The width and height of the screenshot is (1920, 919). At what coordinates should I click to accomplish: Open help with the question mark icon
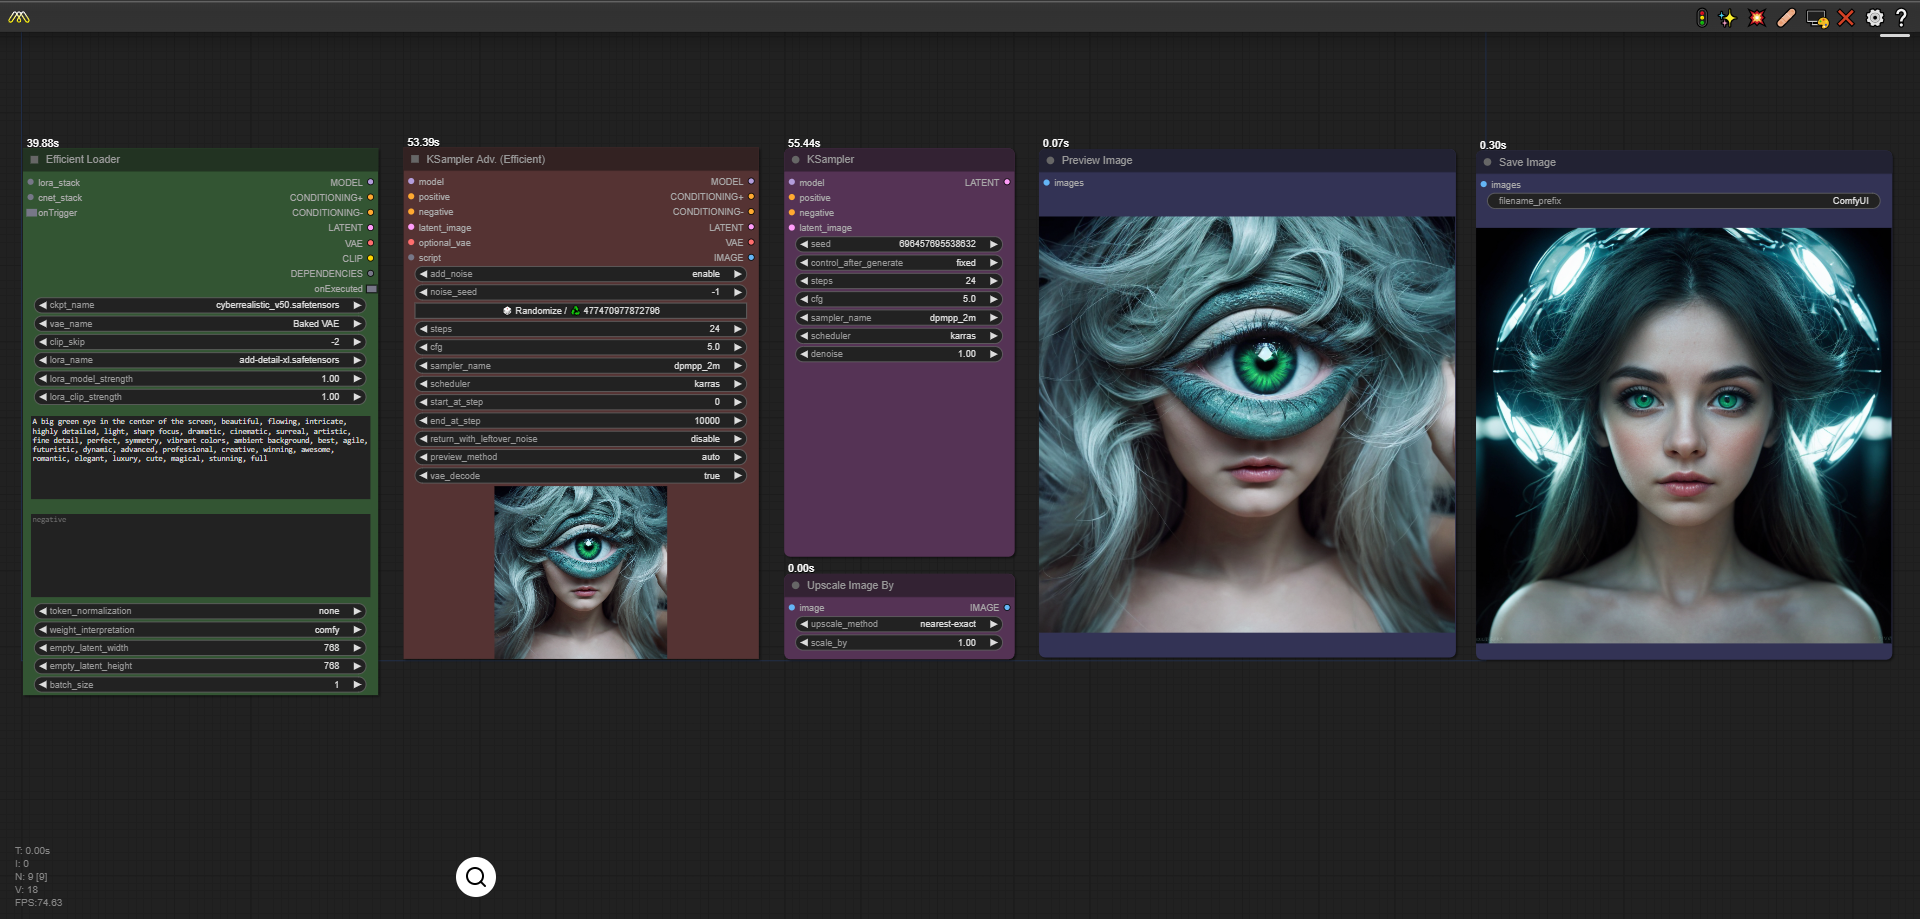pos(1901,18)
